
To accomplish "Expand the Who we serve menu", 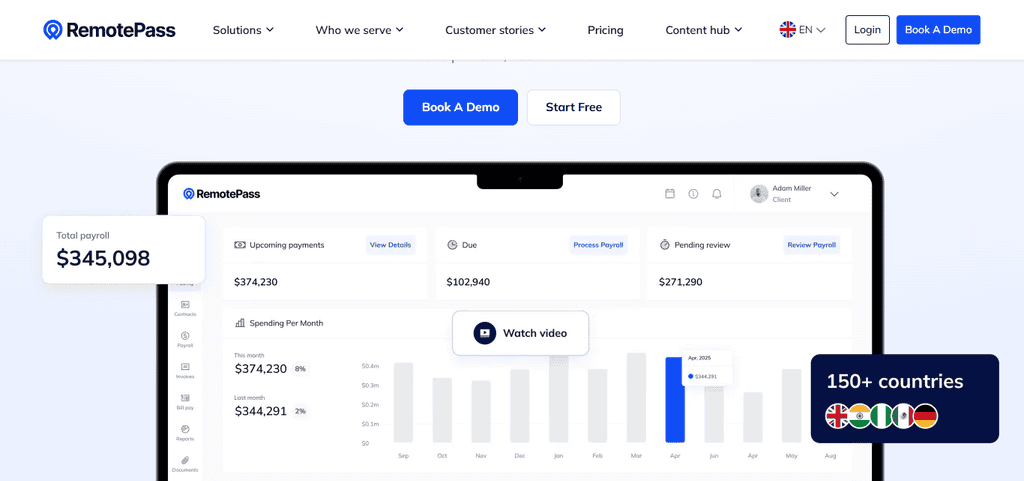I will (x=359, y=30).
